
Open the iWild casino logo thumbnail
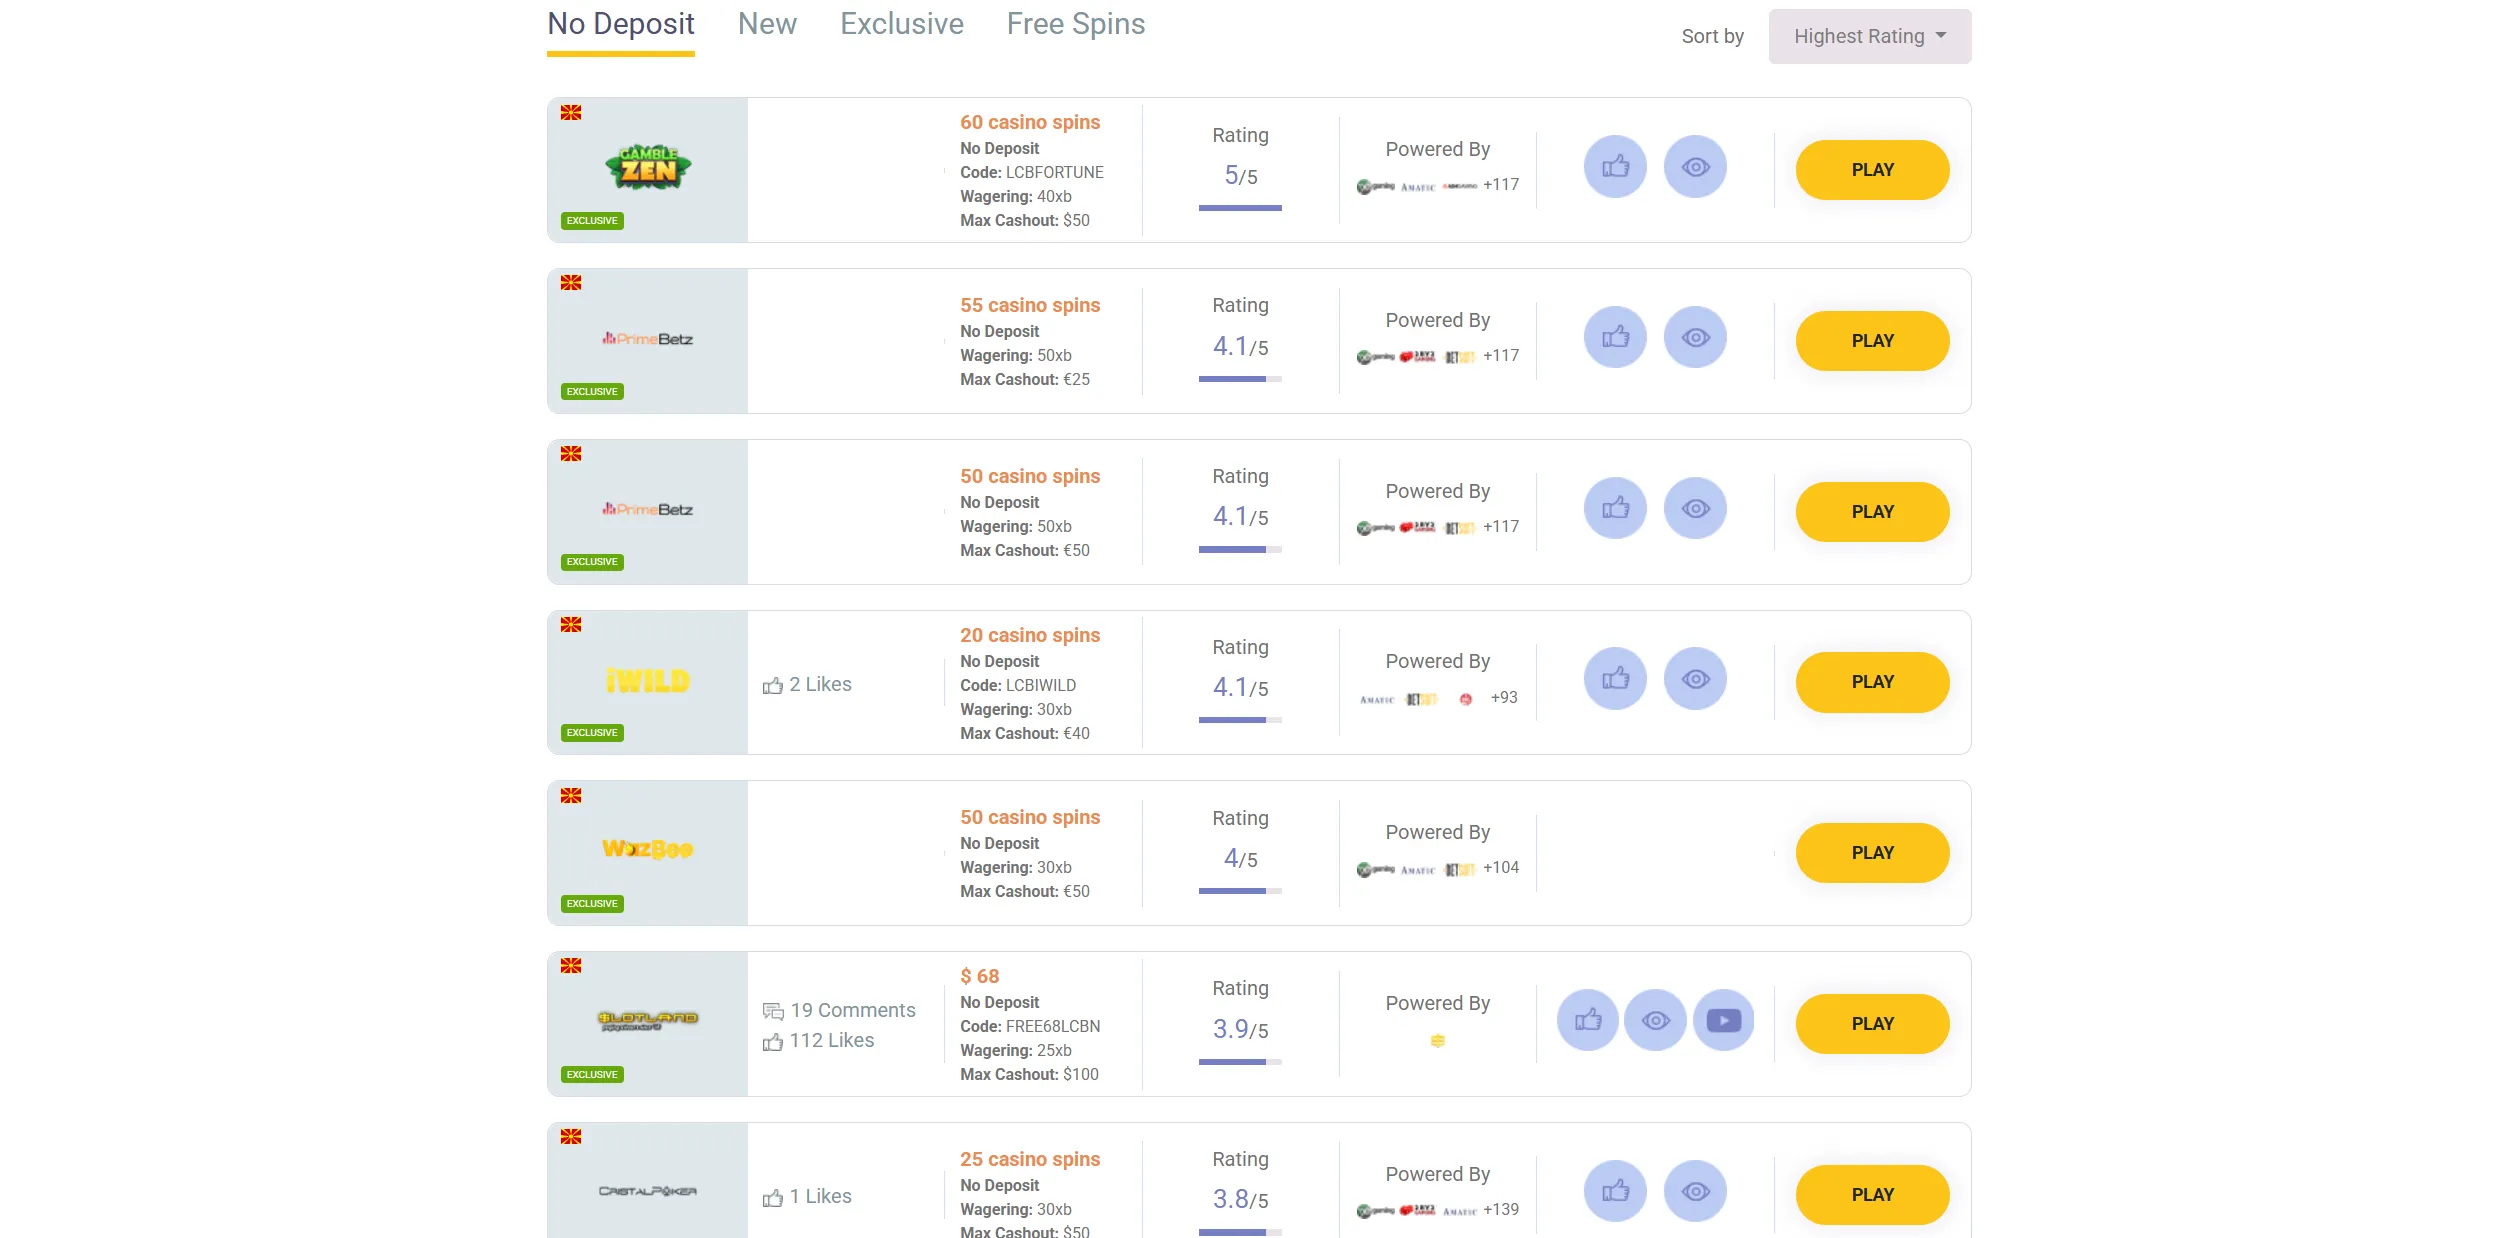[648, 682]
